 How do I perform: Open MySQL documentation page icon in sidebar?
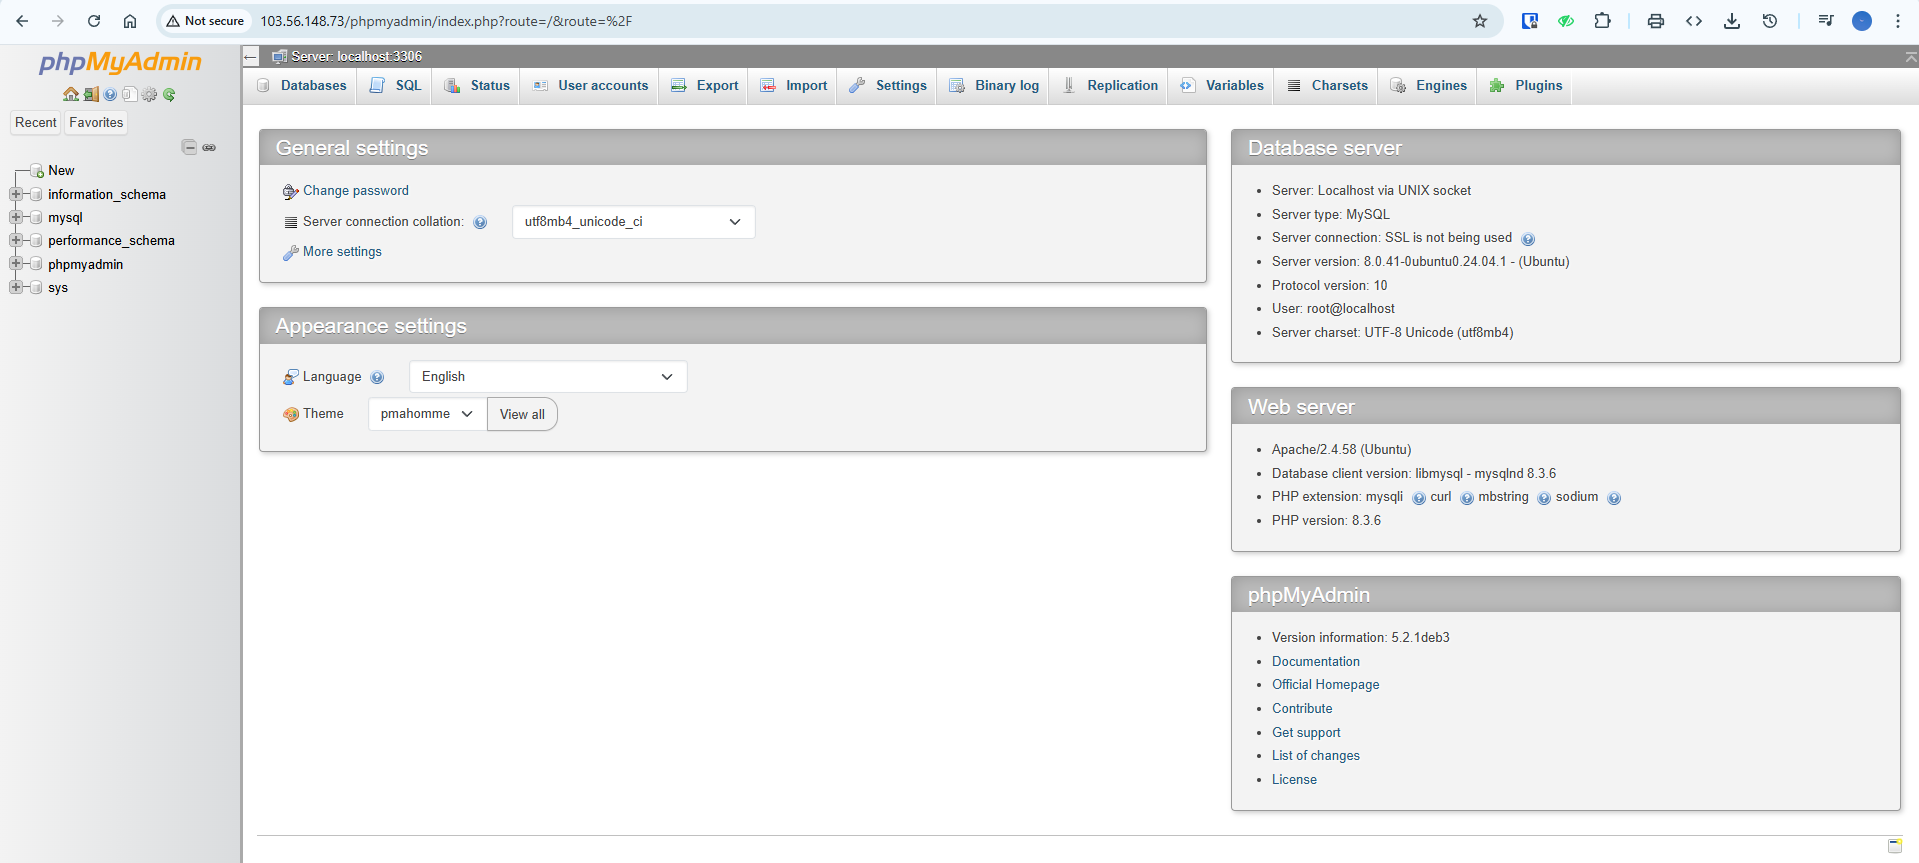pos(129,94)
